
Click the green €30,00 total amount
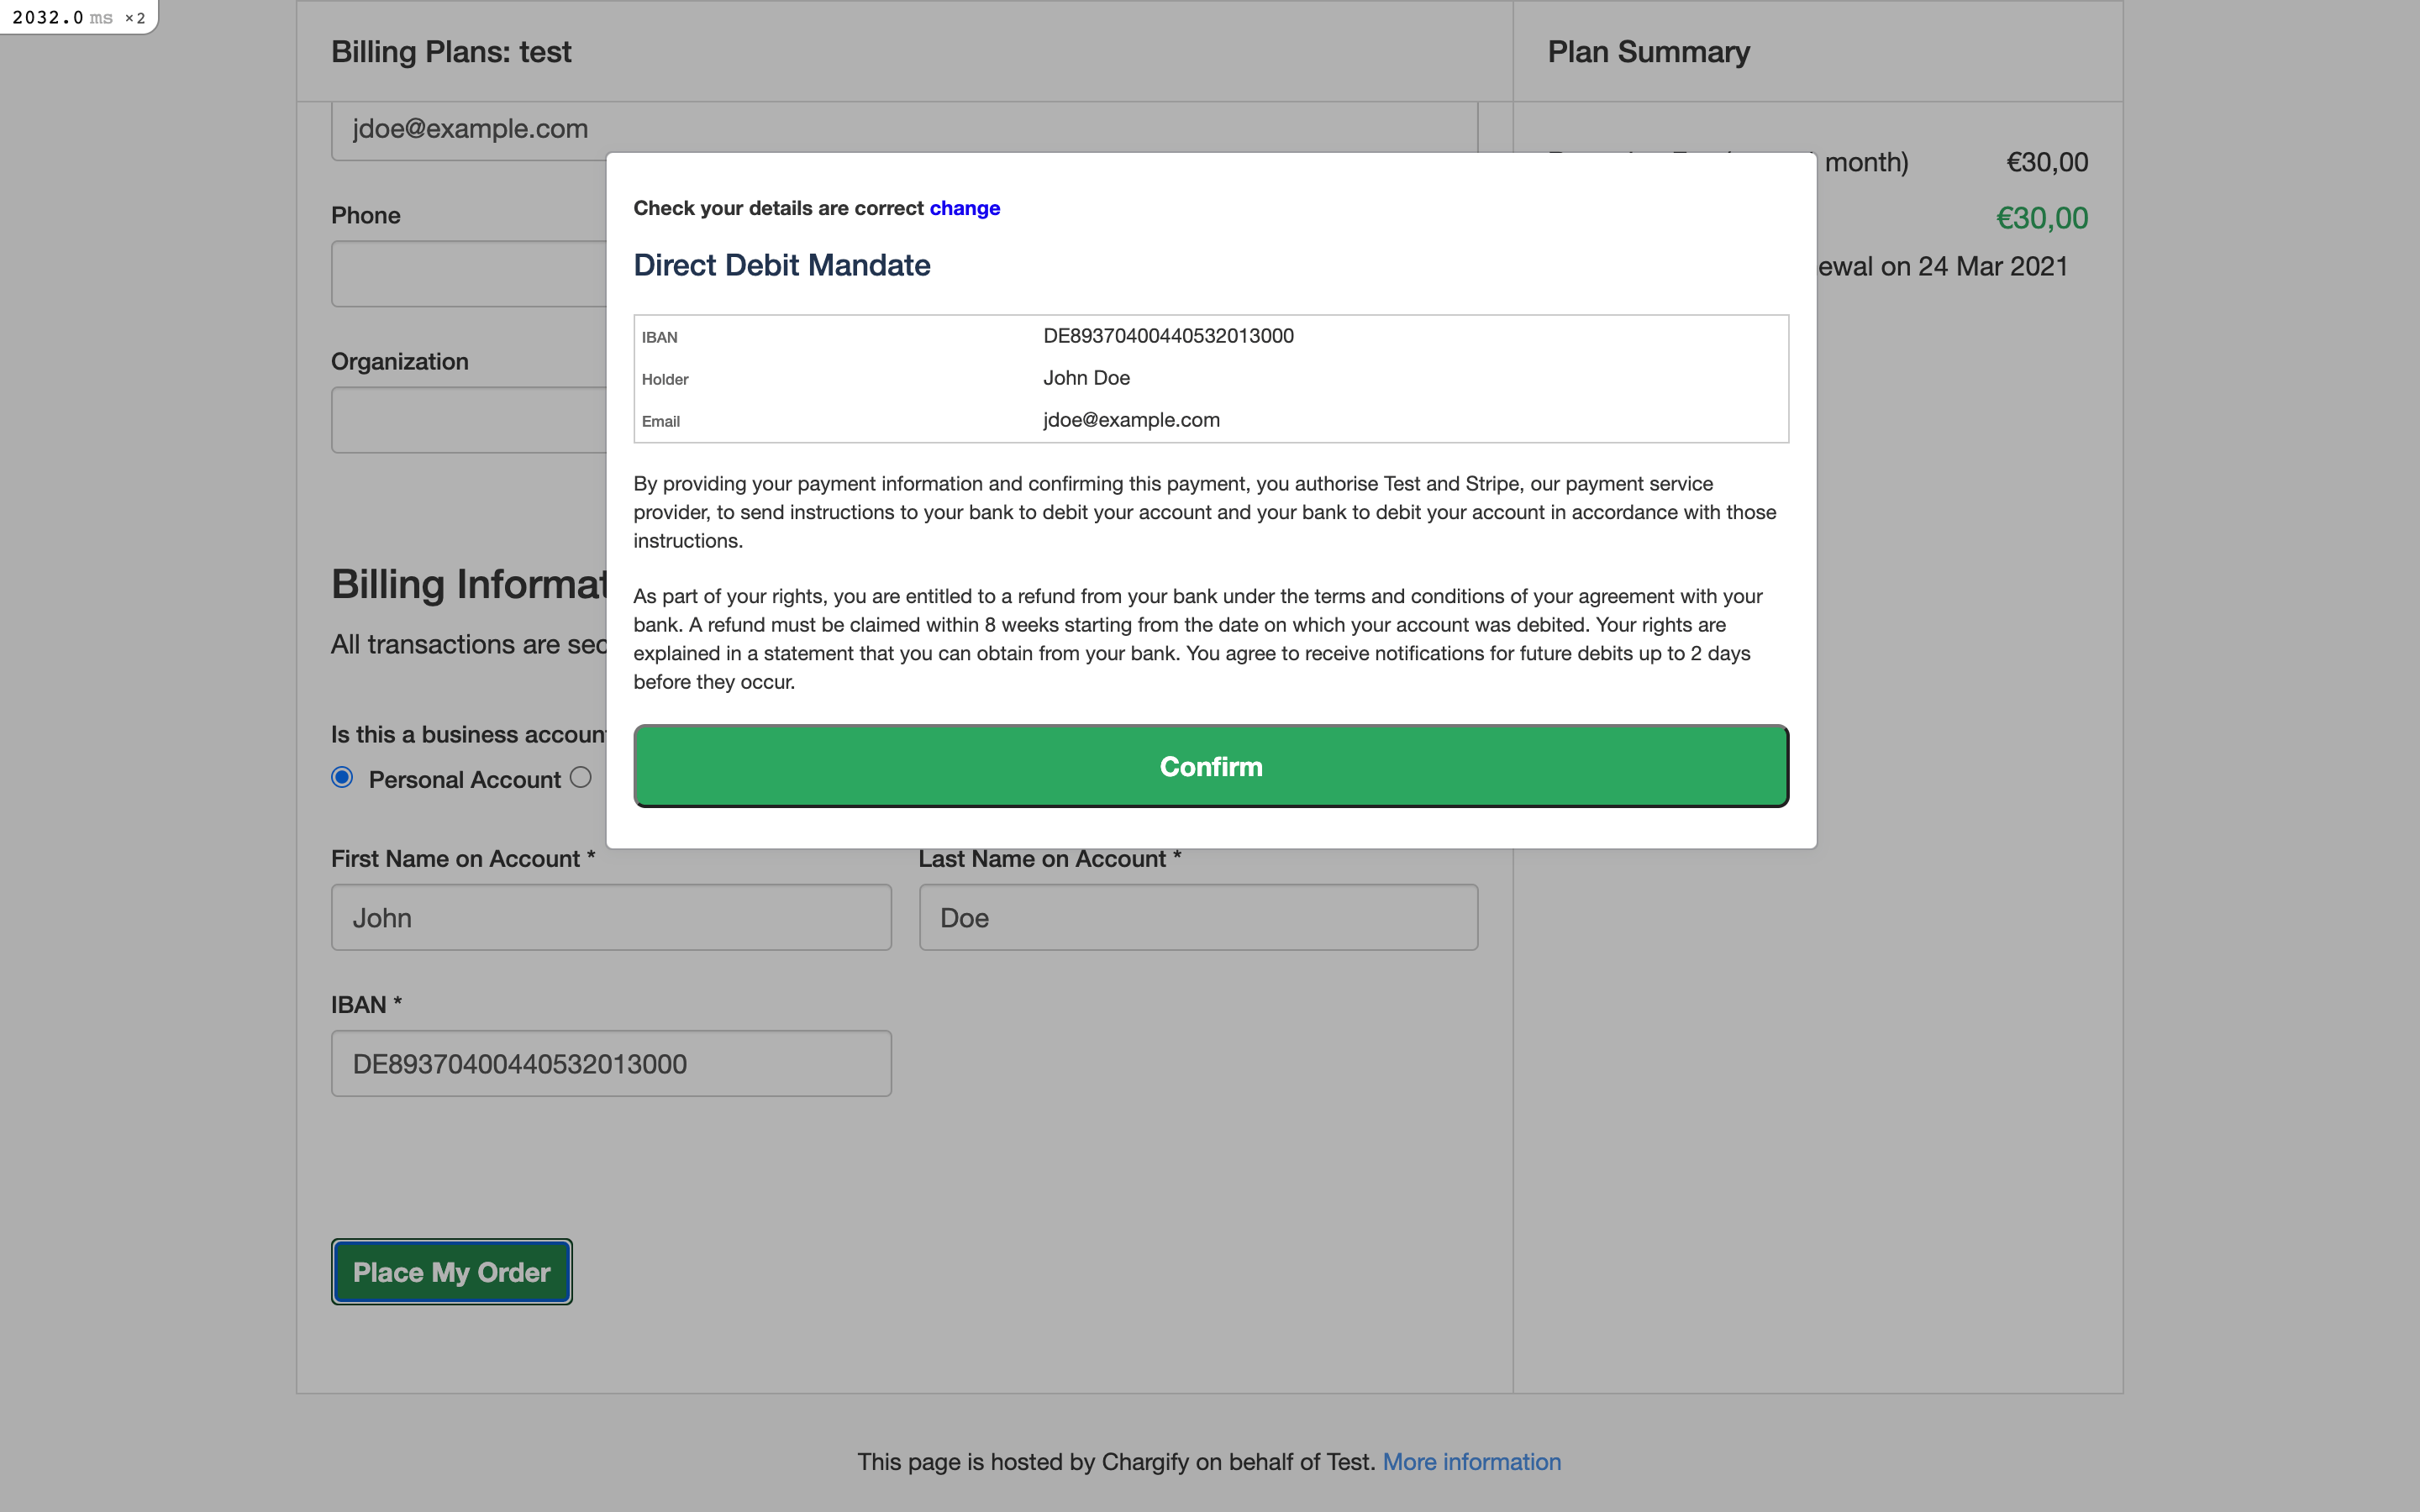pos(2041,218)
